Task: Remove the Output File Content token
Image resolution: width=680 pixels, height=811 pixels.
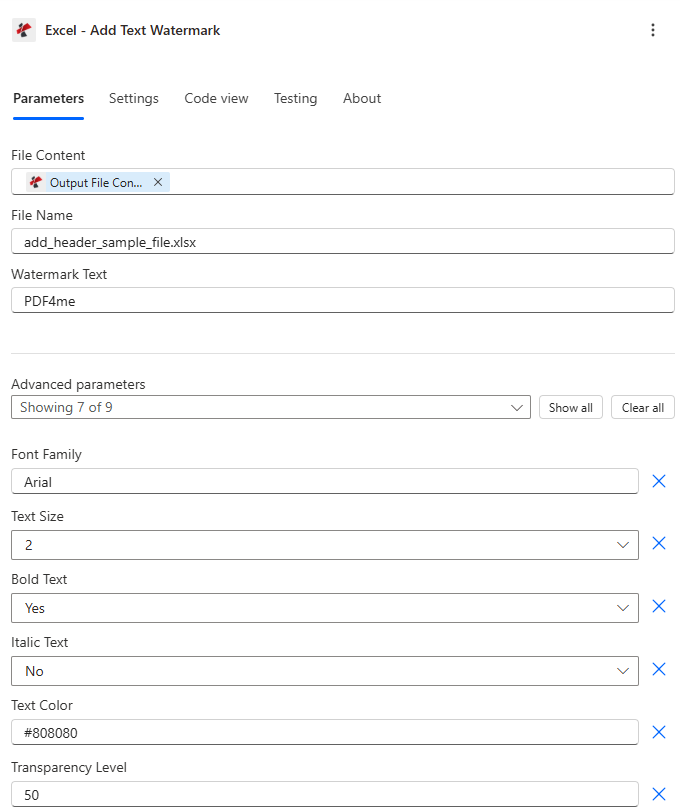Action: [x=158, y=182]
